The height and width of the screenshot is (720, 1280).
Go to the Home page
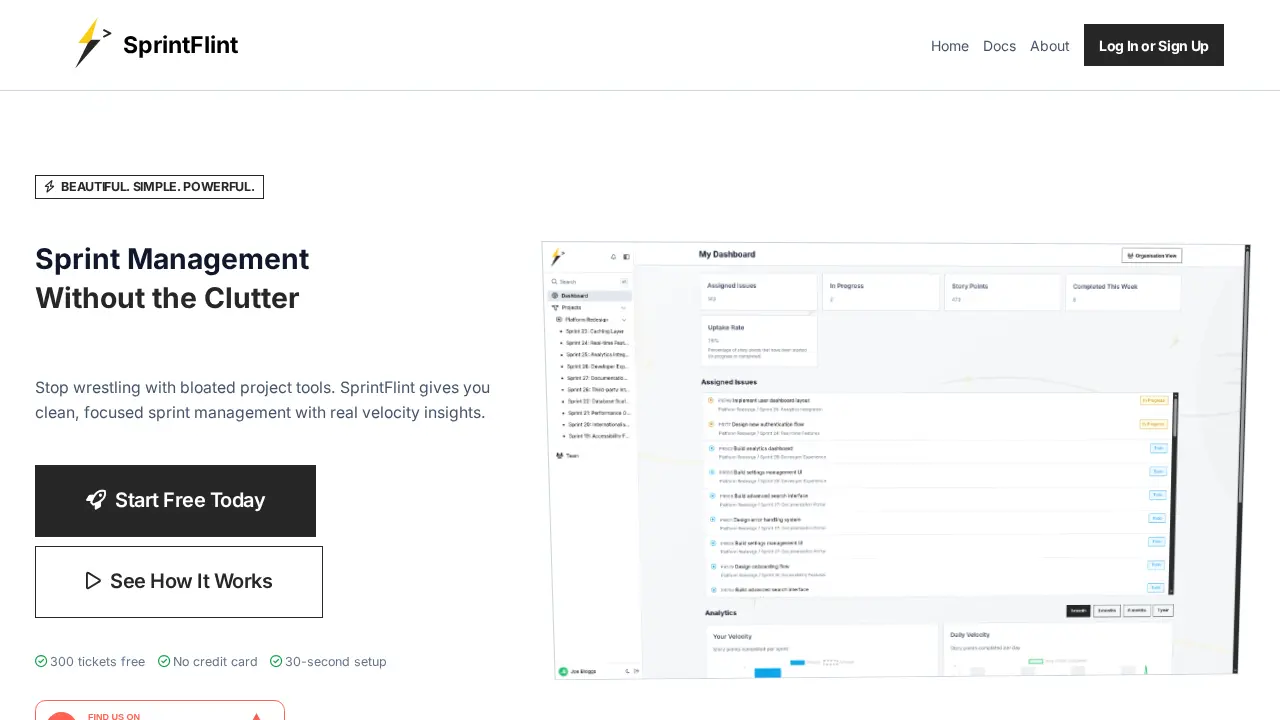pos(949,46)
